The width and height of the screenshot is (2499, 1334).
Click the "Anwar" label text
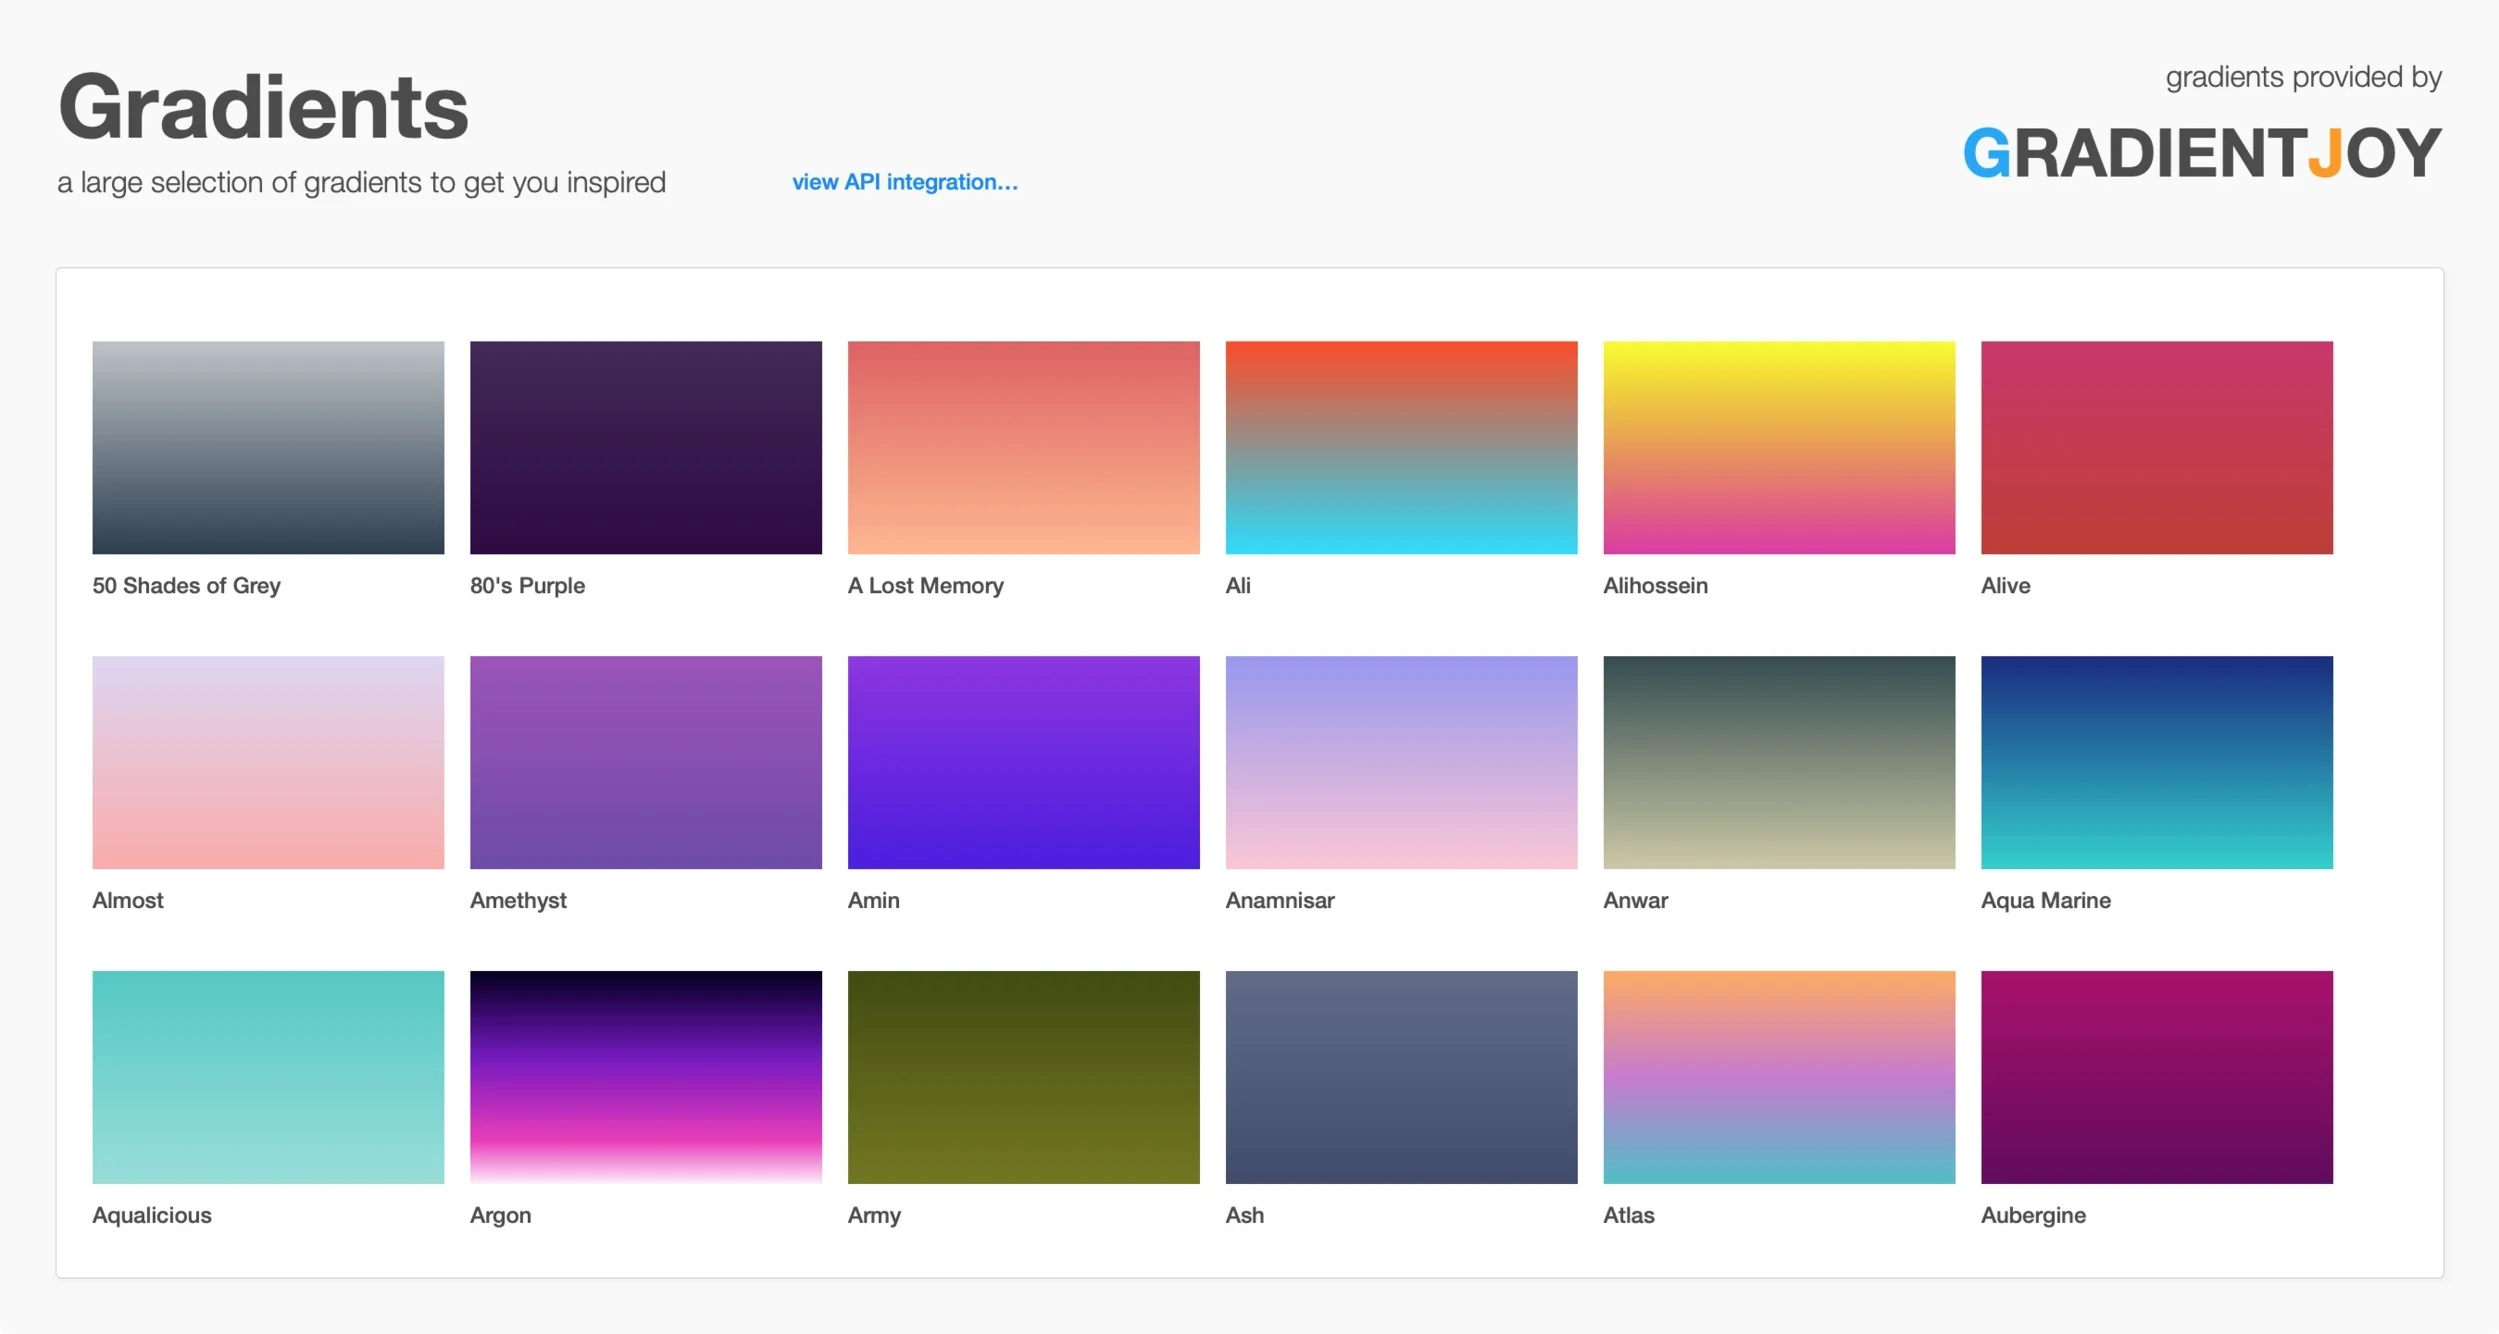click(x=1635, y=900)
